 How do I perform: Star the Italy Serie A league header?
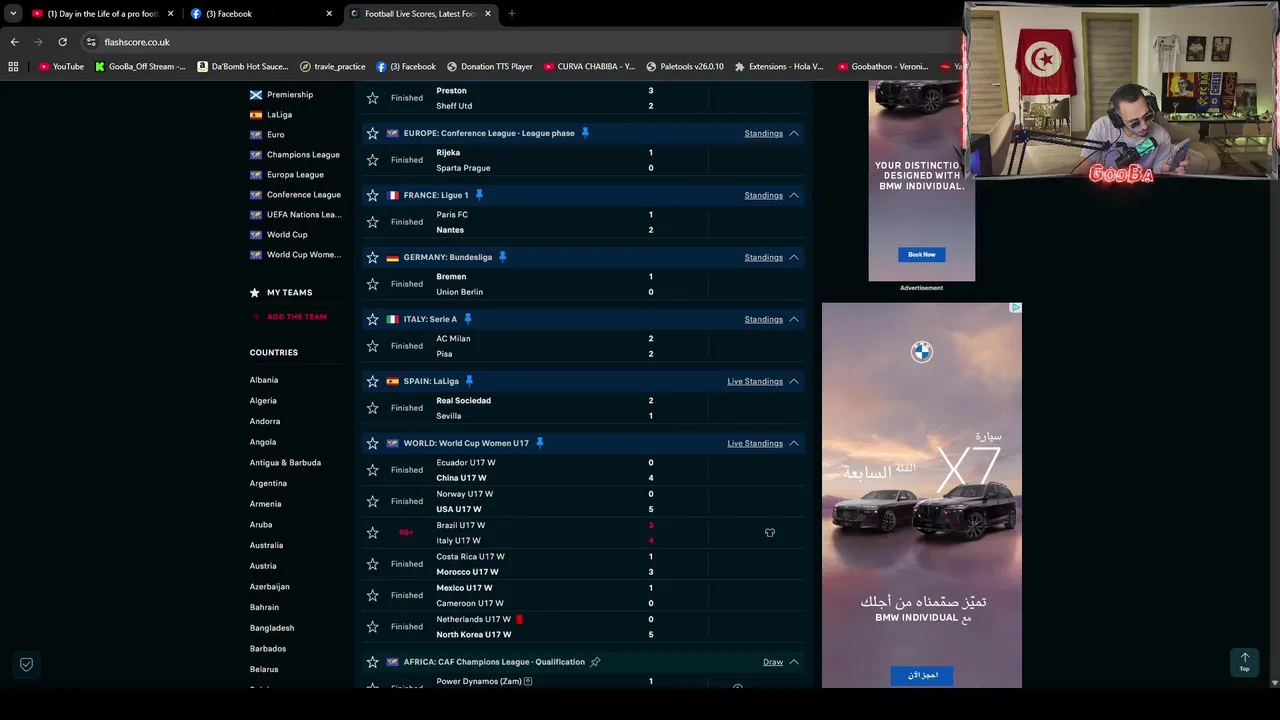pyautogui.click(x=372, y=319)
